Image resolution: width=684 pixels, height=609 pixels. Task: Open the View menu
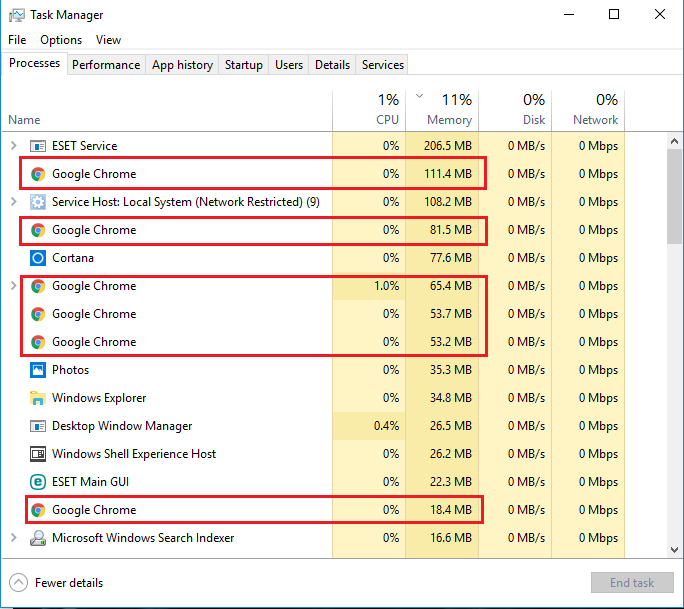tap(108, 40)
